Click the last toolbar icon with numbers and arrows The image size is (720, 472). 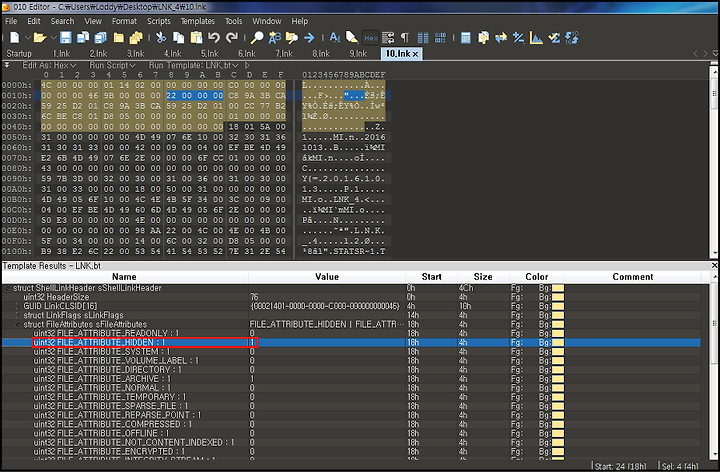pyautogui.click(x=572, y=38)
